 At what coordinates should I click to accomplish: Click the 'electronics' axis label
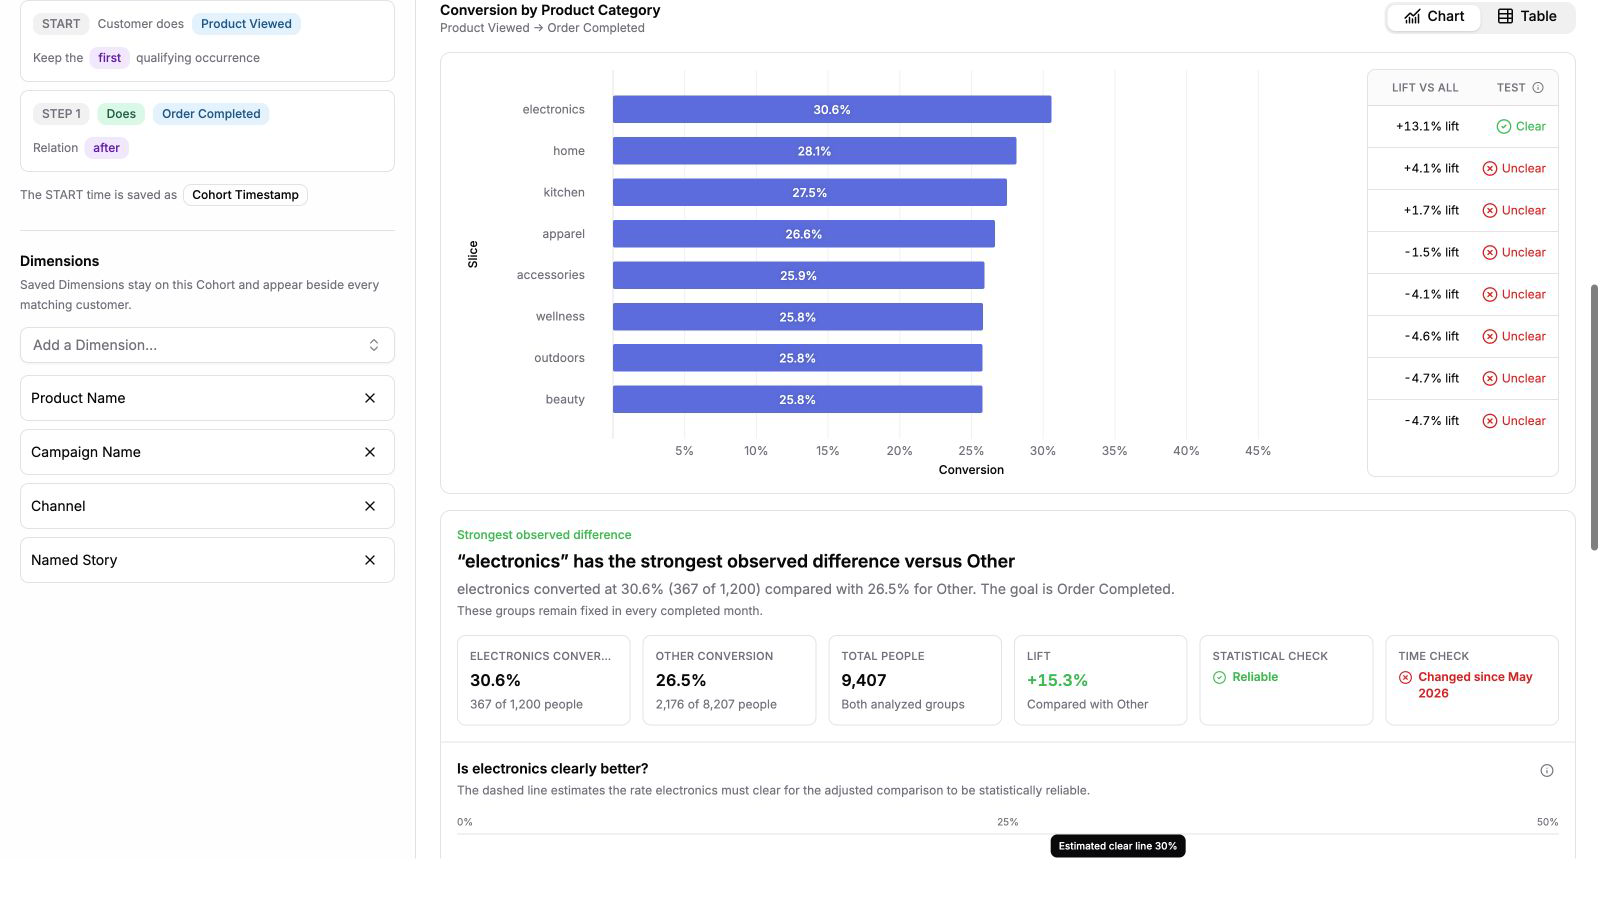[553, 110]
